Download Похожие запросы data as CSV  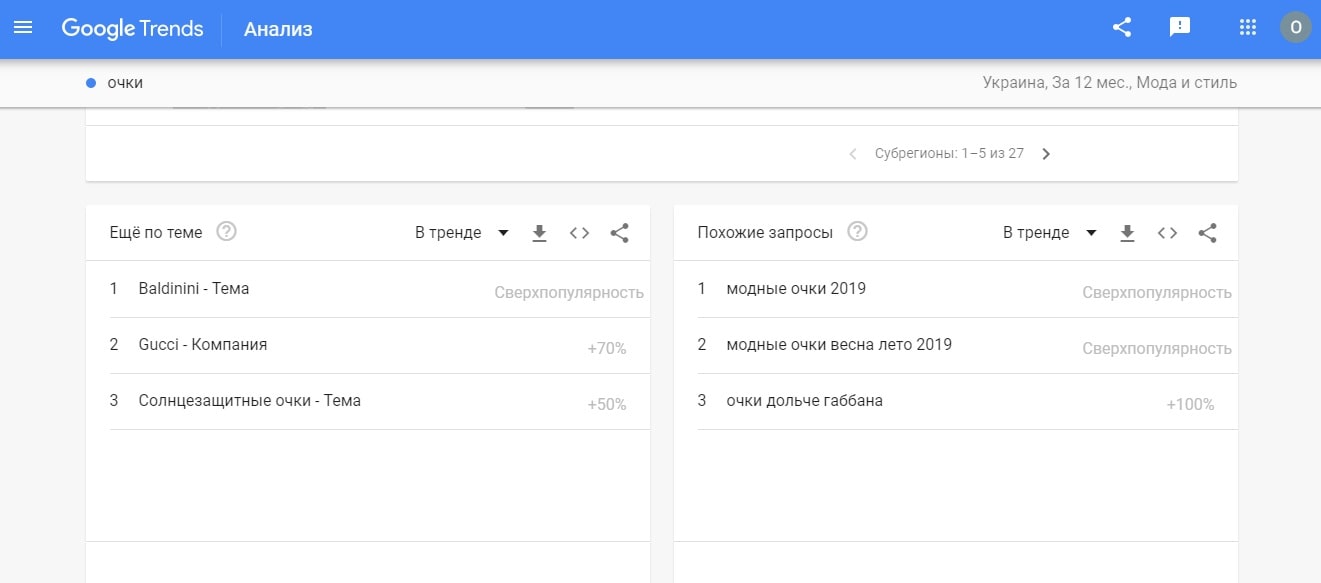tap(1127, 233)
